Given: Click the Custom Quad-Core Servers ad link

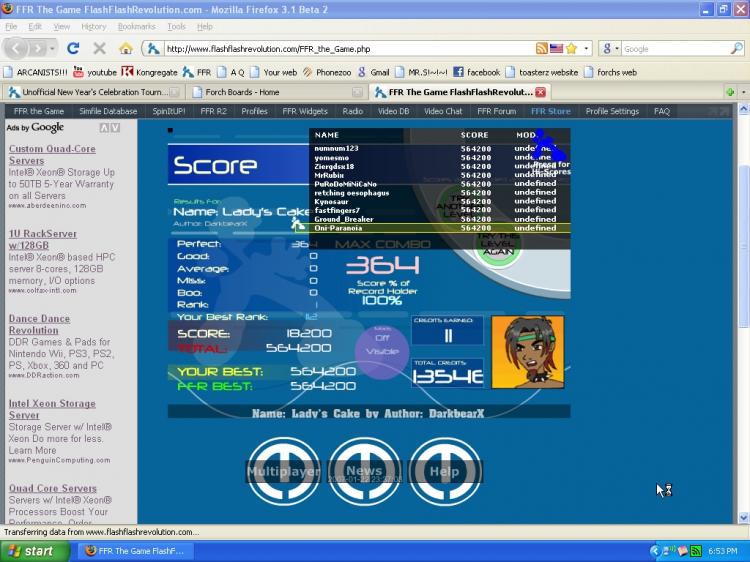Looking at the screenshot, I should pyautogui.click(x=52, y=154).
